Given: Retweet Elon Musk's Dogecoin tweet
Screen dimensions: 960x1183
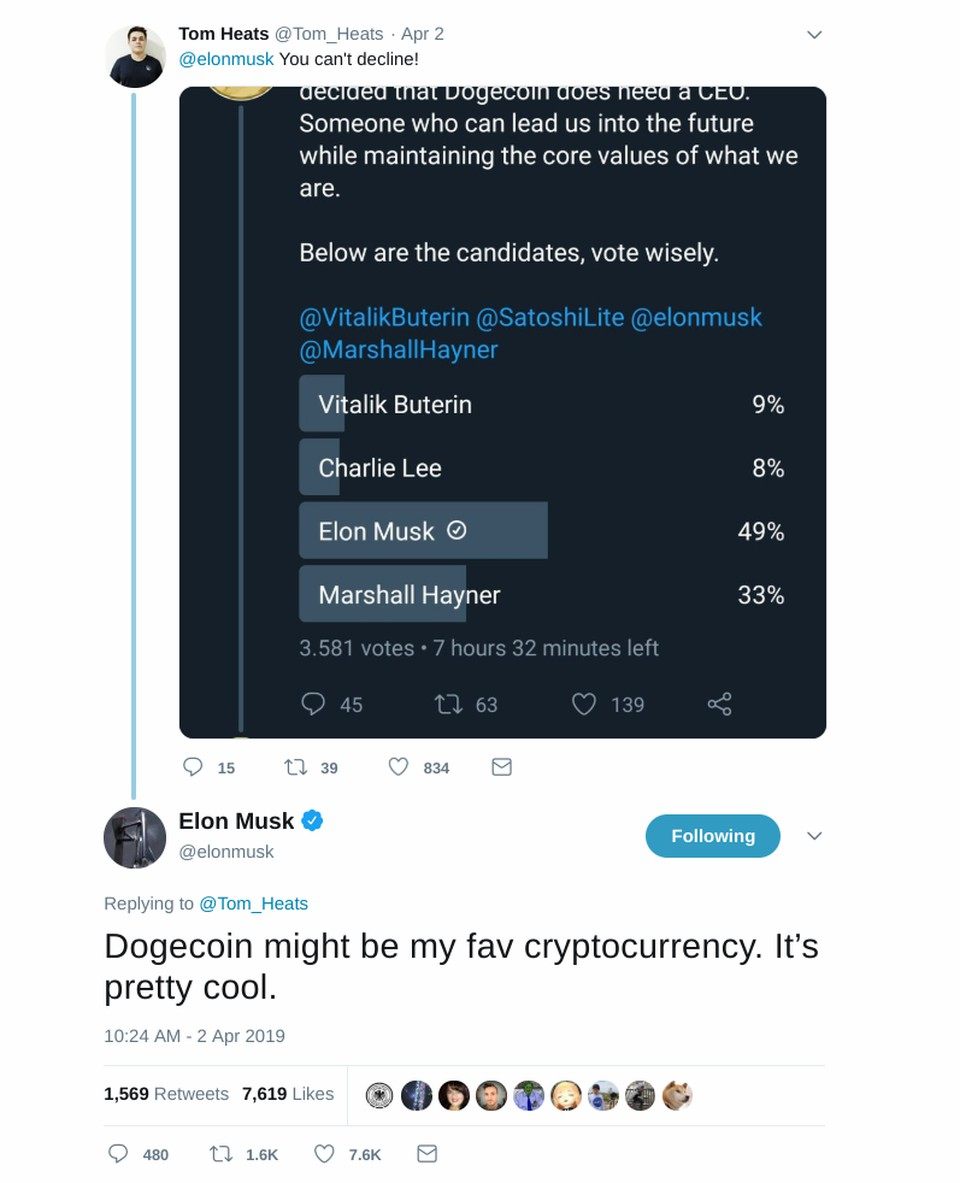Looking at the screenshot, I should point(221,1154).
